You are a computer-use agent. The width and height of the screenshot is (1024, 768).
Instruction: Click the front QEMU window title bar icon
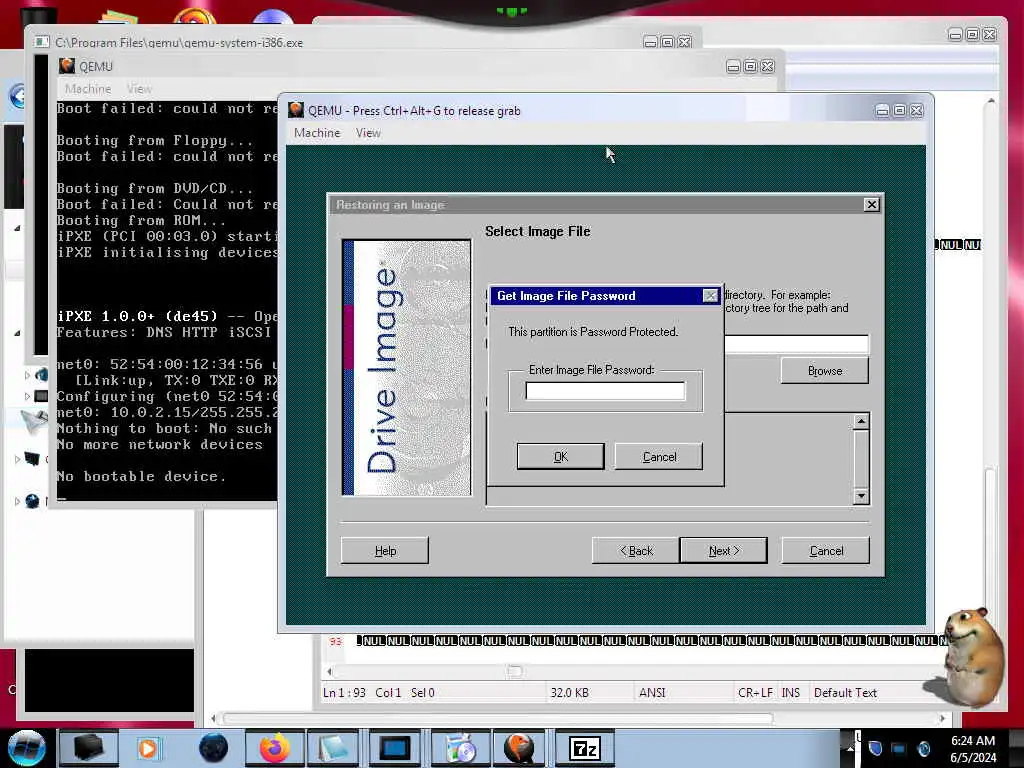pyautogui.click(x=296, y=110)
